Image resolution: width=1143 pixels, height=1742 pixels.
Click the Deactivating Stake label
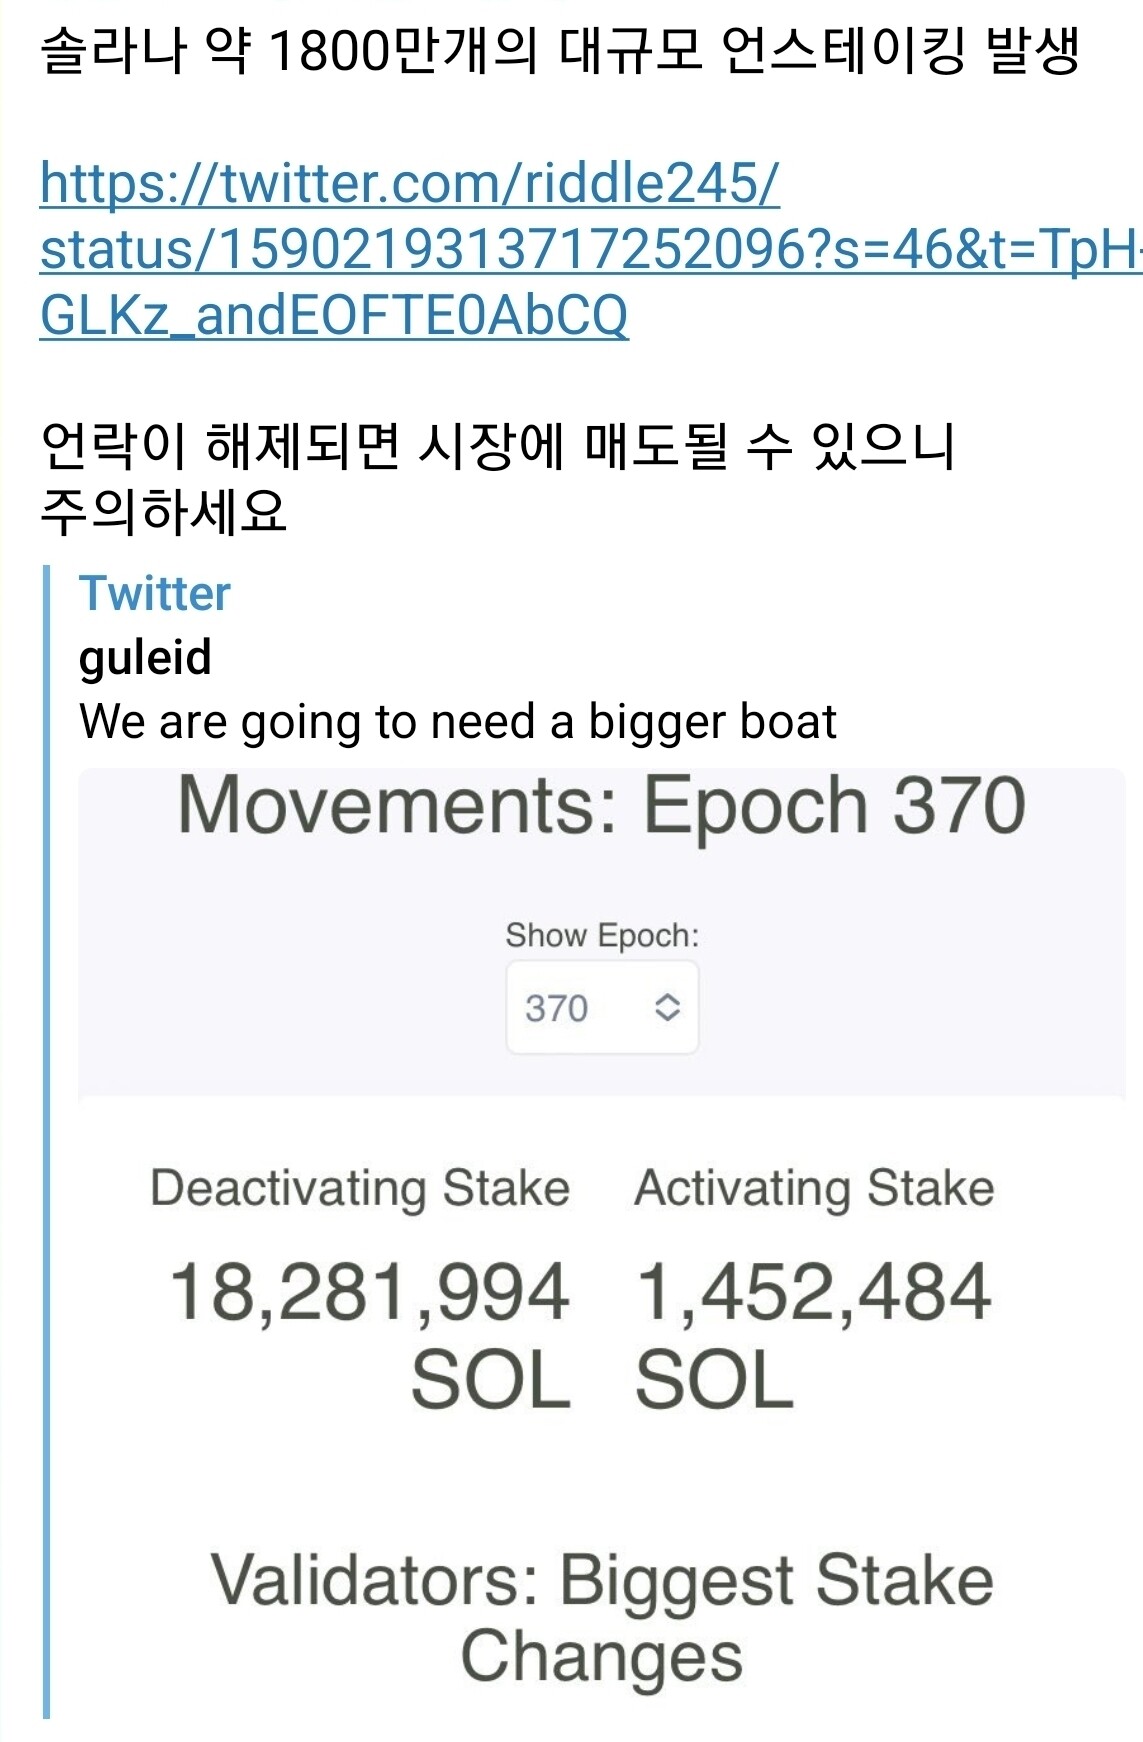click(x=360, y=1189)
